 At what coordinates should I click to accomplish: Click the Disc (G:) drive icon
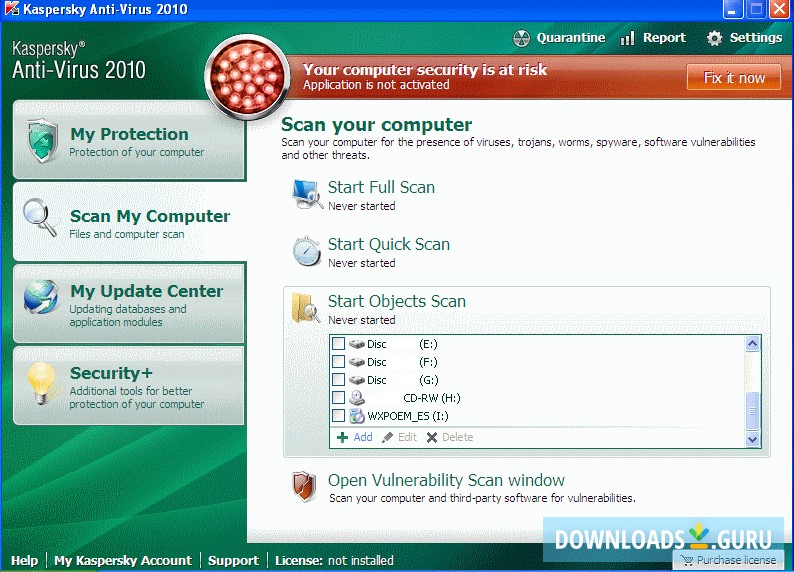pyautogui.click(x=357, y=380)
